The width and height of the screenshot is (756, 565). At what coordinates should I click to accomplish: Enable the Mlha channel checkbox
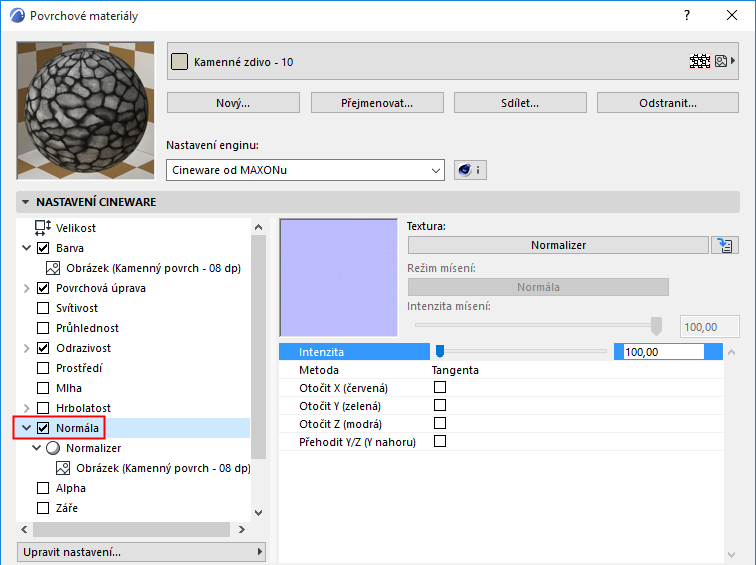pos(43,388)
